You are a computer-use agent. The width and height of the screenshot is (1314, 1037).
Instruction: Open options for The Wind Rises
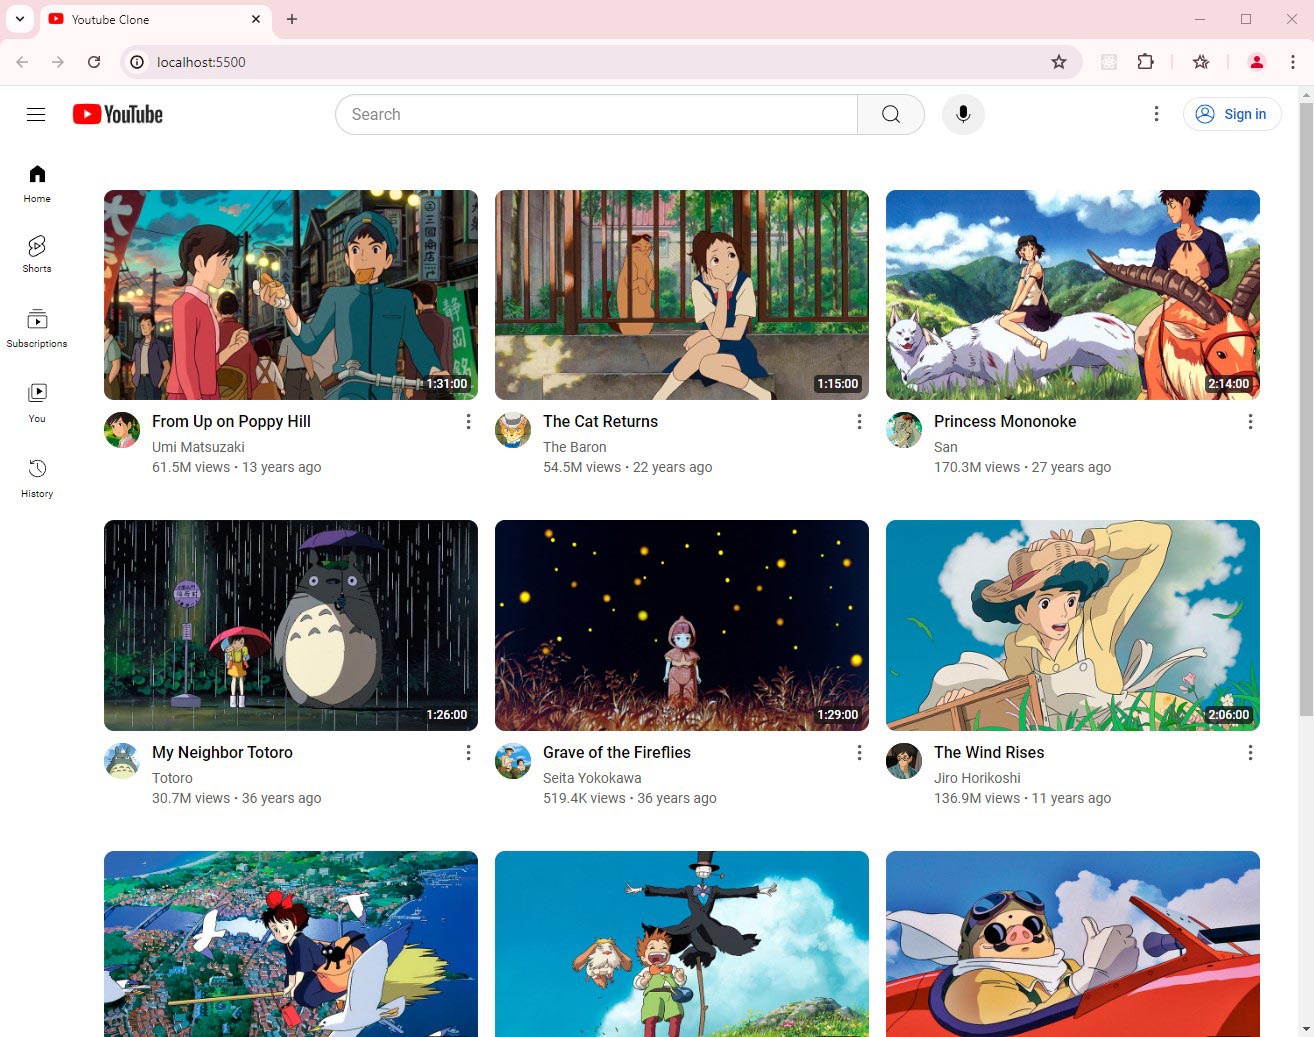(1250, 753)
